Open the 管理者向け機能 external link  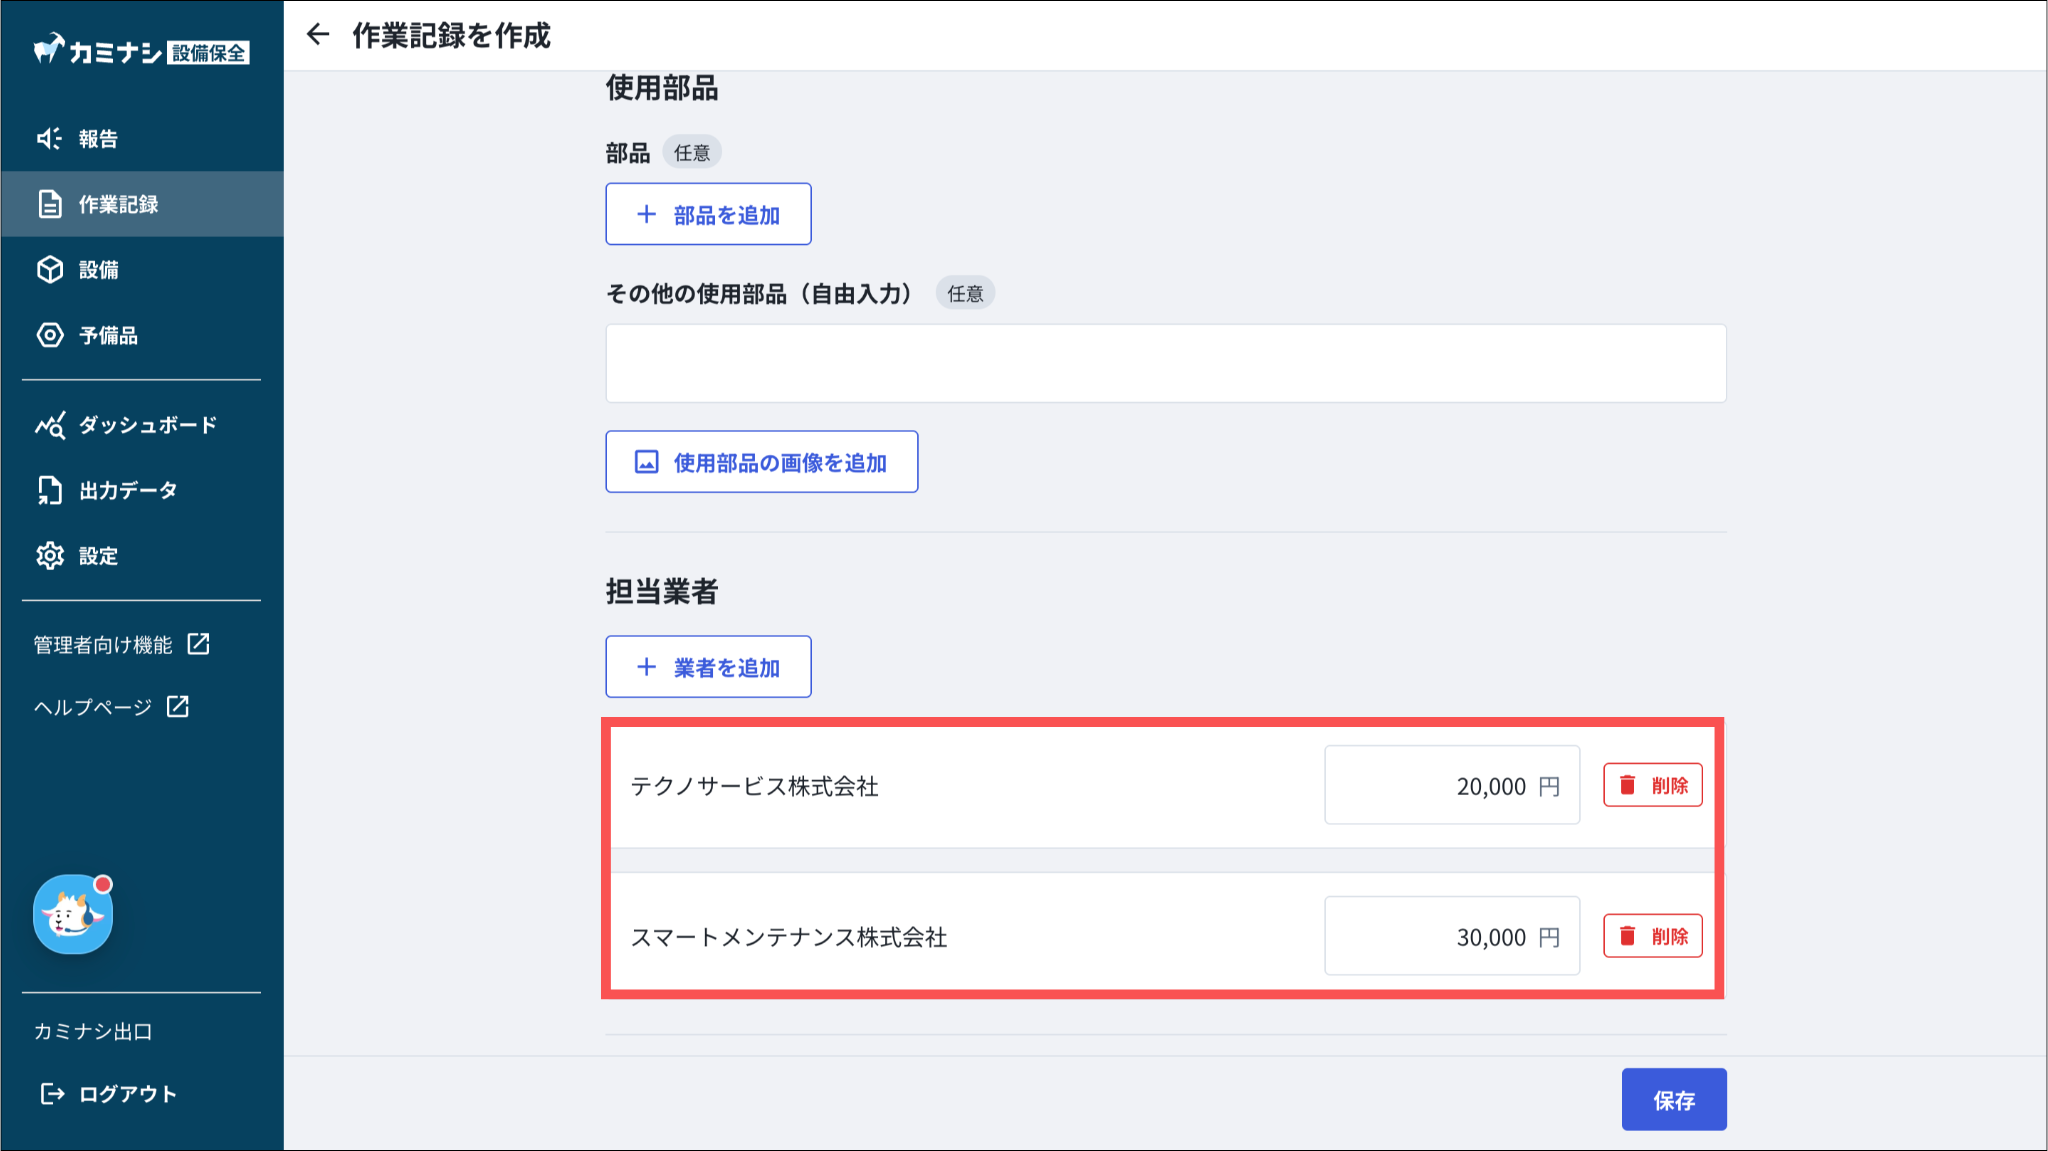coord(121,645)
